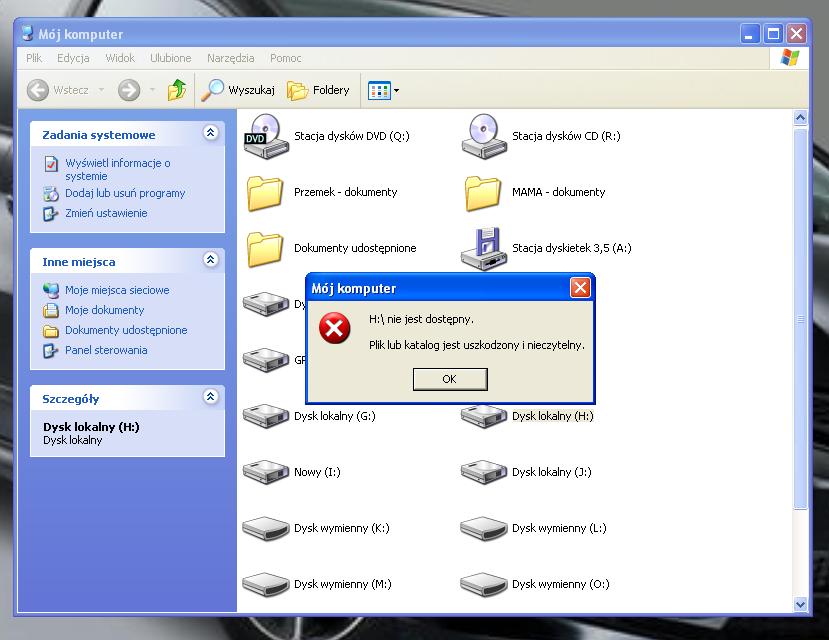Collapse the Szczegóły panel
The height and width of the screenshot is (640, 829).
pyautogui.click(x=210, y=396)
